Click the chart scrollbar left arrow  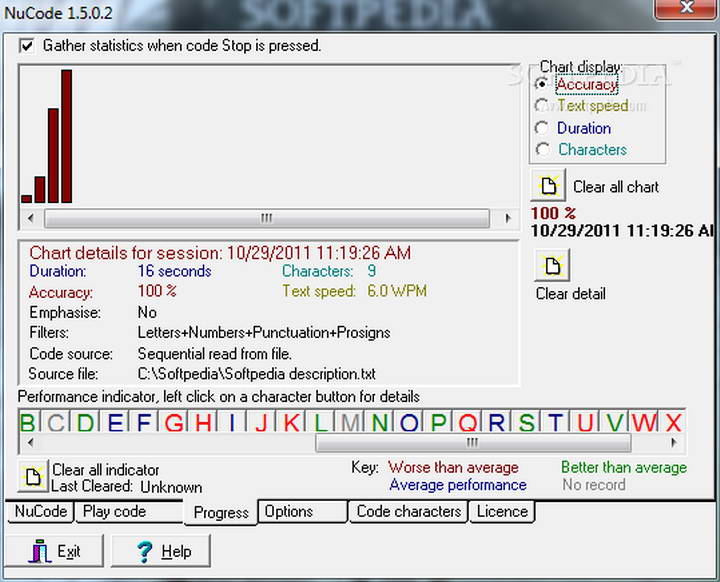[30, 218]
